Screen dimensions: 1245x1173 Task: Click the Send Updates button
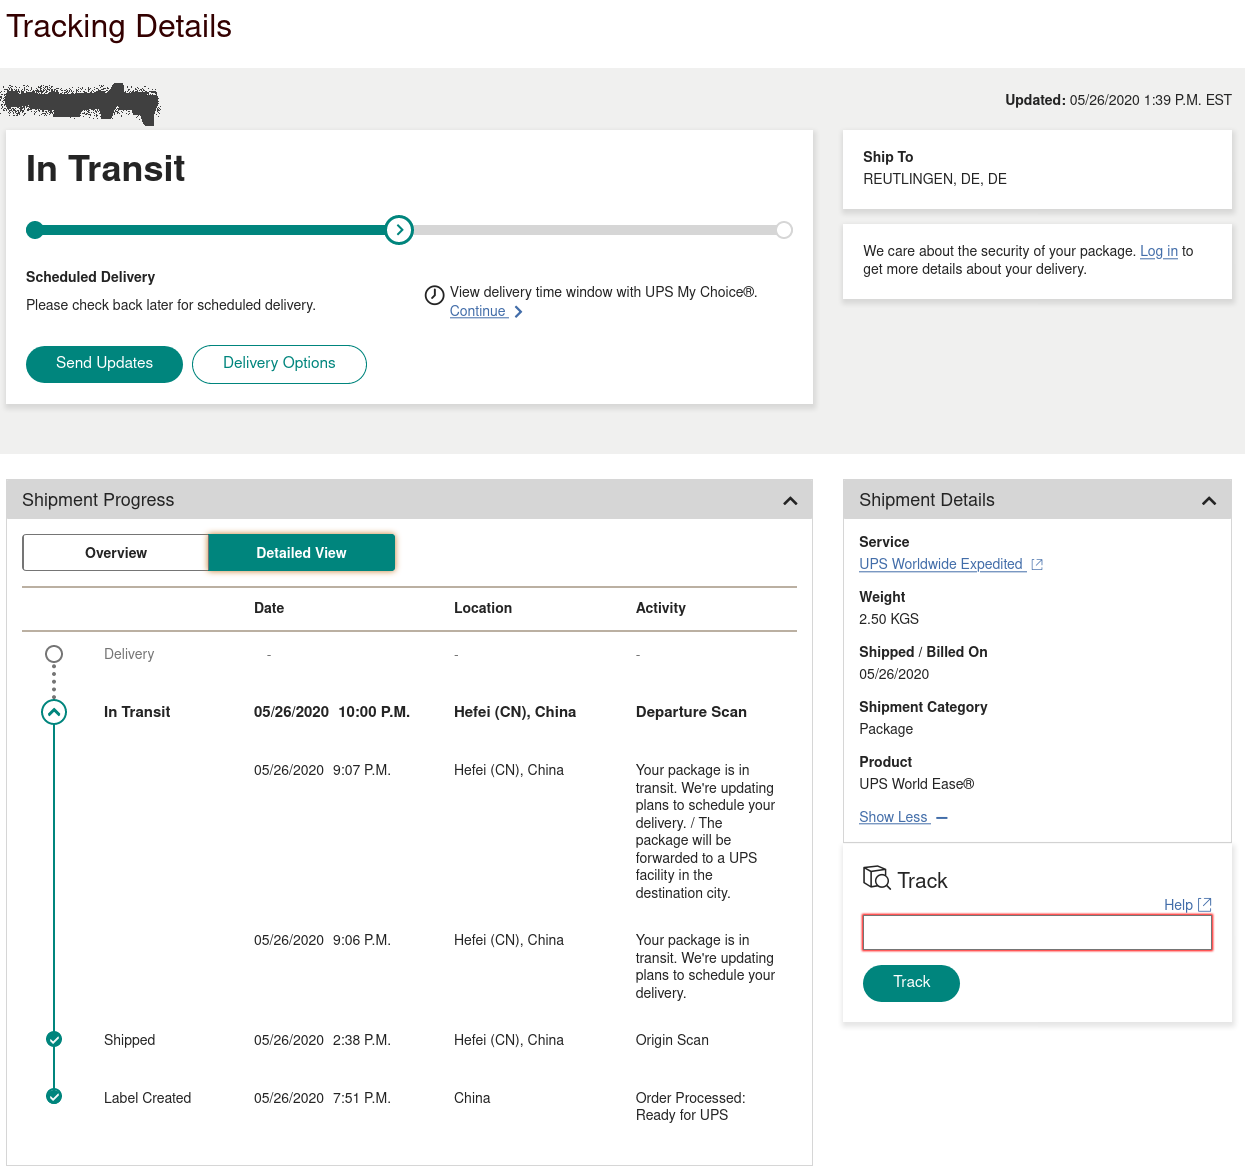[x=104, y=364]
